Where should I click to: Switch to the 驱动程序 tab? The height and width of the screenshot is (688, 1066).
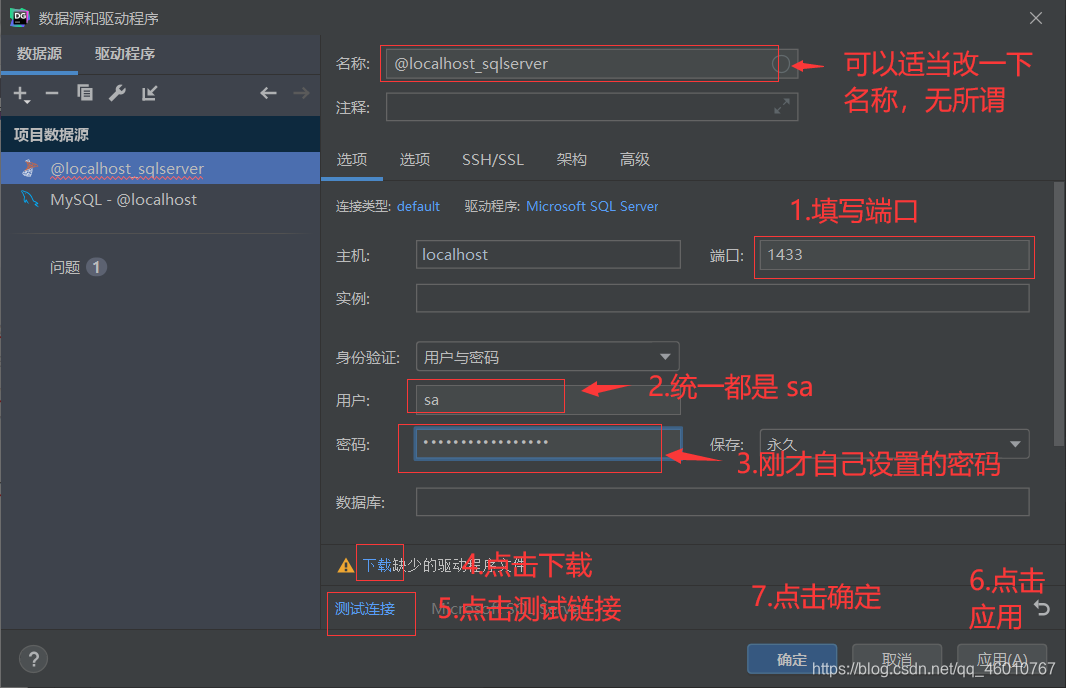pyautogui.click(x=124, y=53)
